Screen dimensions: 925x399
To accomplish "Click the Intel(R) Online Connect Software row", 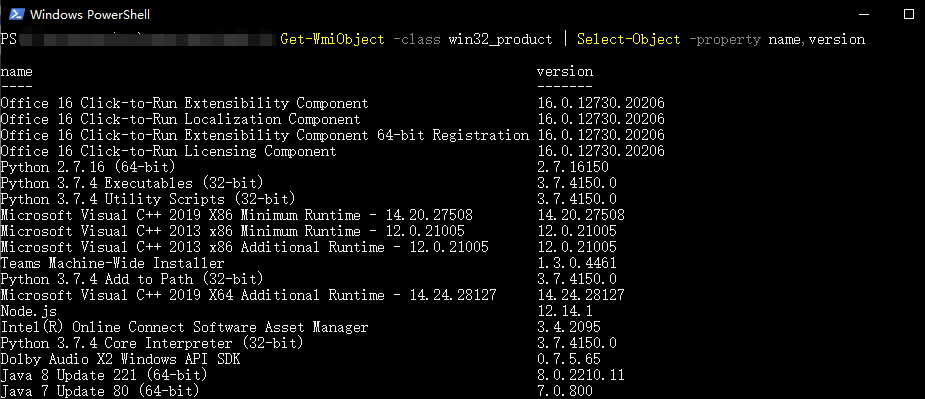I will 333,327.
